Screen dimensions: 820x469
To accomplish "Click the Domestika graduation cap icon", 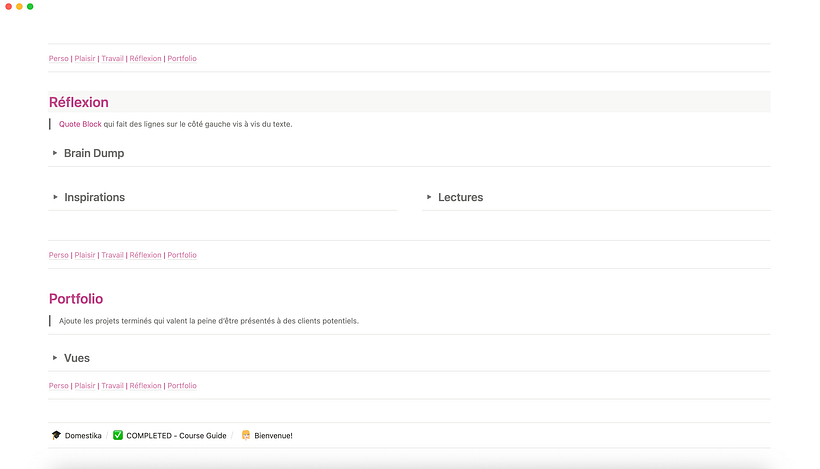I will pyautogui.click(x=56, y=436).
